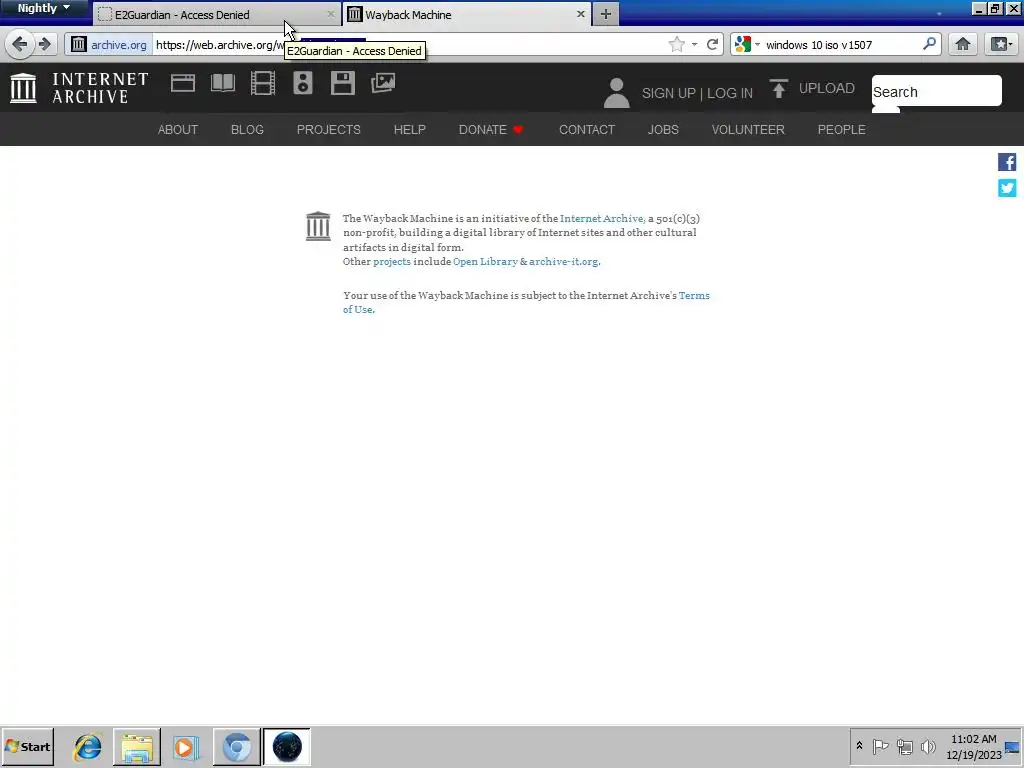Click the network tray icon
Image resolution: width=1024 pixels, height=768 pixels.
[904, 746]
